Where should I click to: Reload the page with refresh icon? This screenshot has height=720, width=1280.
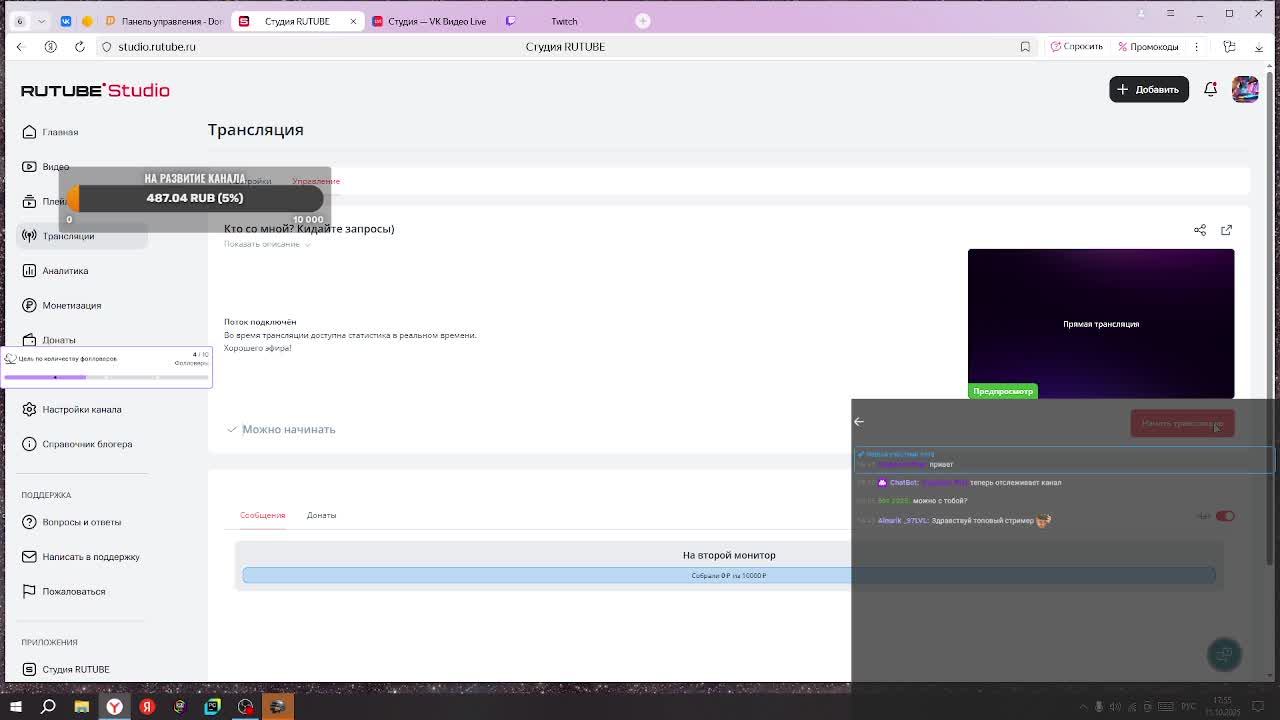(x=81, y=46)
